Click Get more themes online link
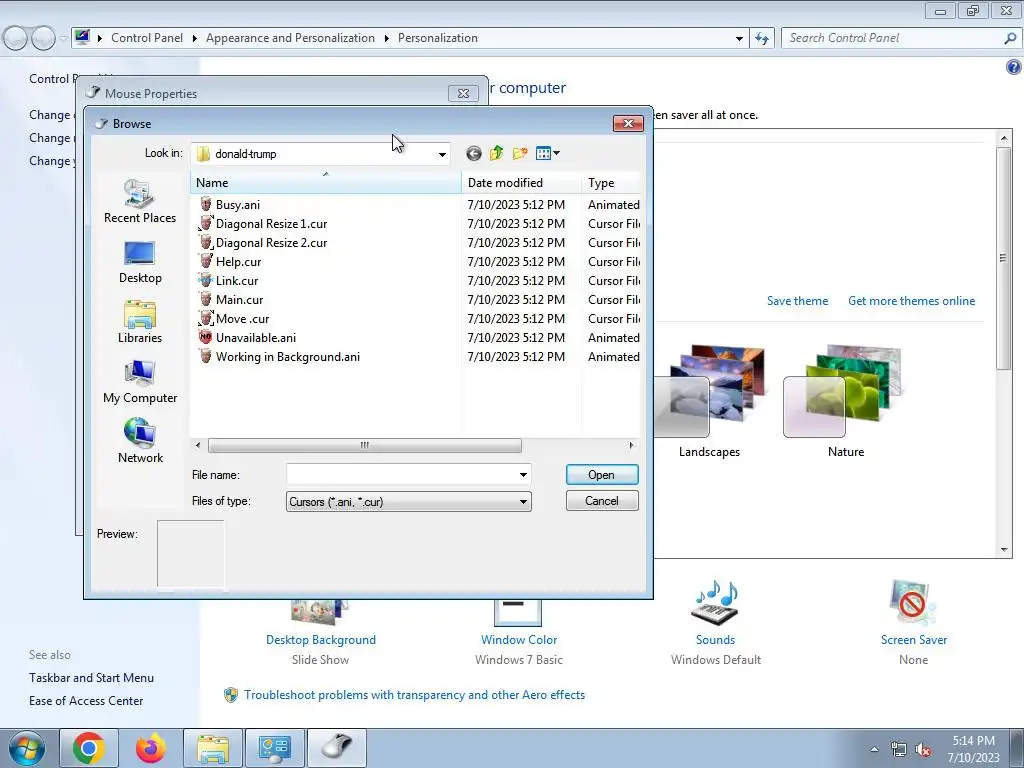This screenshot has width=1024, height=768. tap(912, 301)
